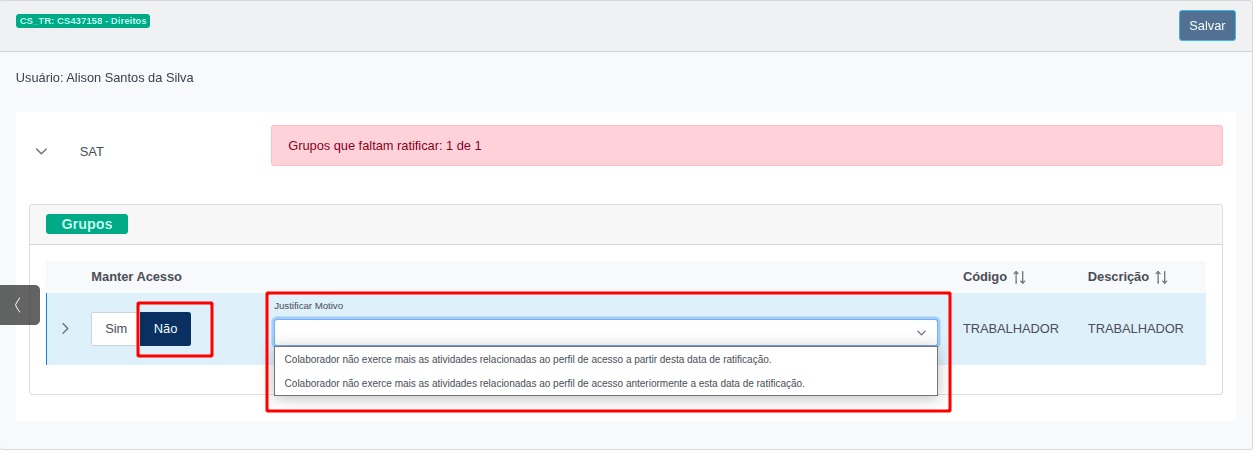The height and width of the screenshot is (465, 1254).
Task: Choose reason containing 'anteriormente a esta data'
Action: [544, 383]
